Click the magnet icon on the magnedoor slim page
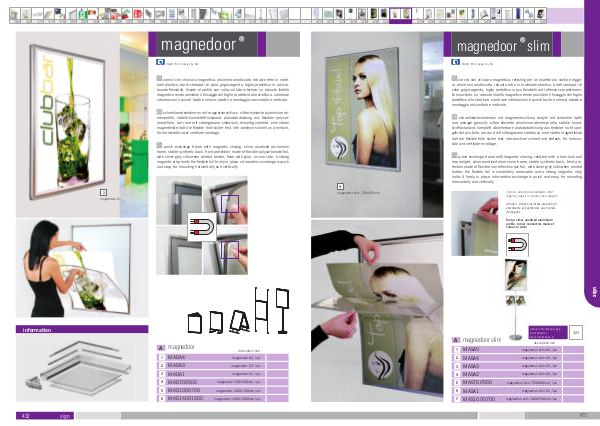This screenshot has height=426, width=600. point(517,245)
